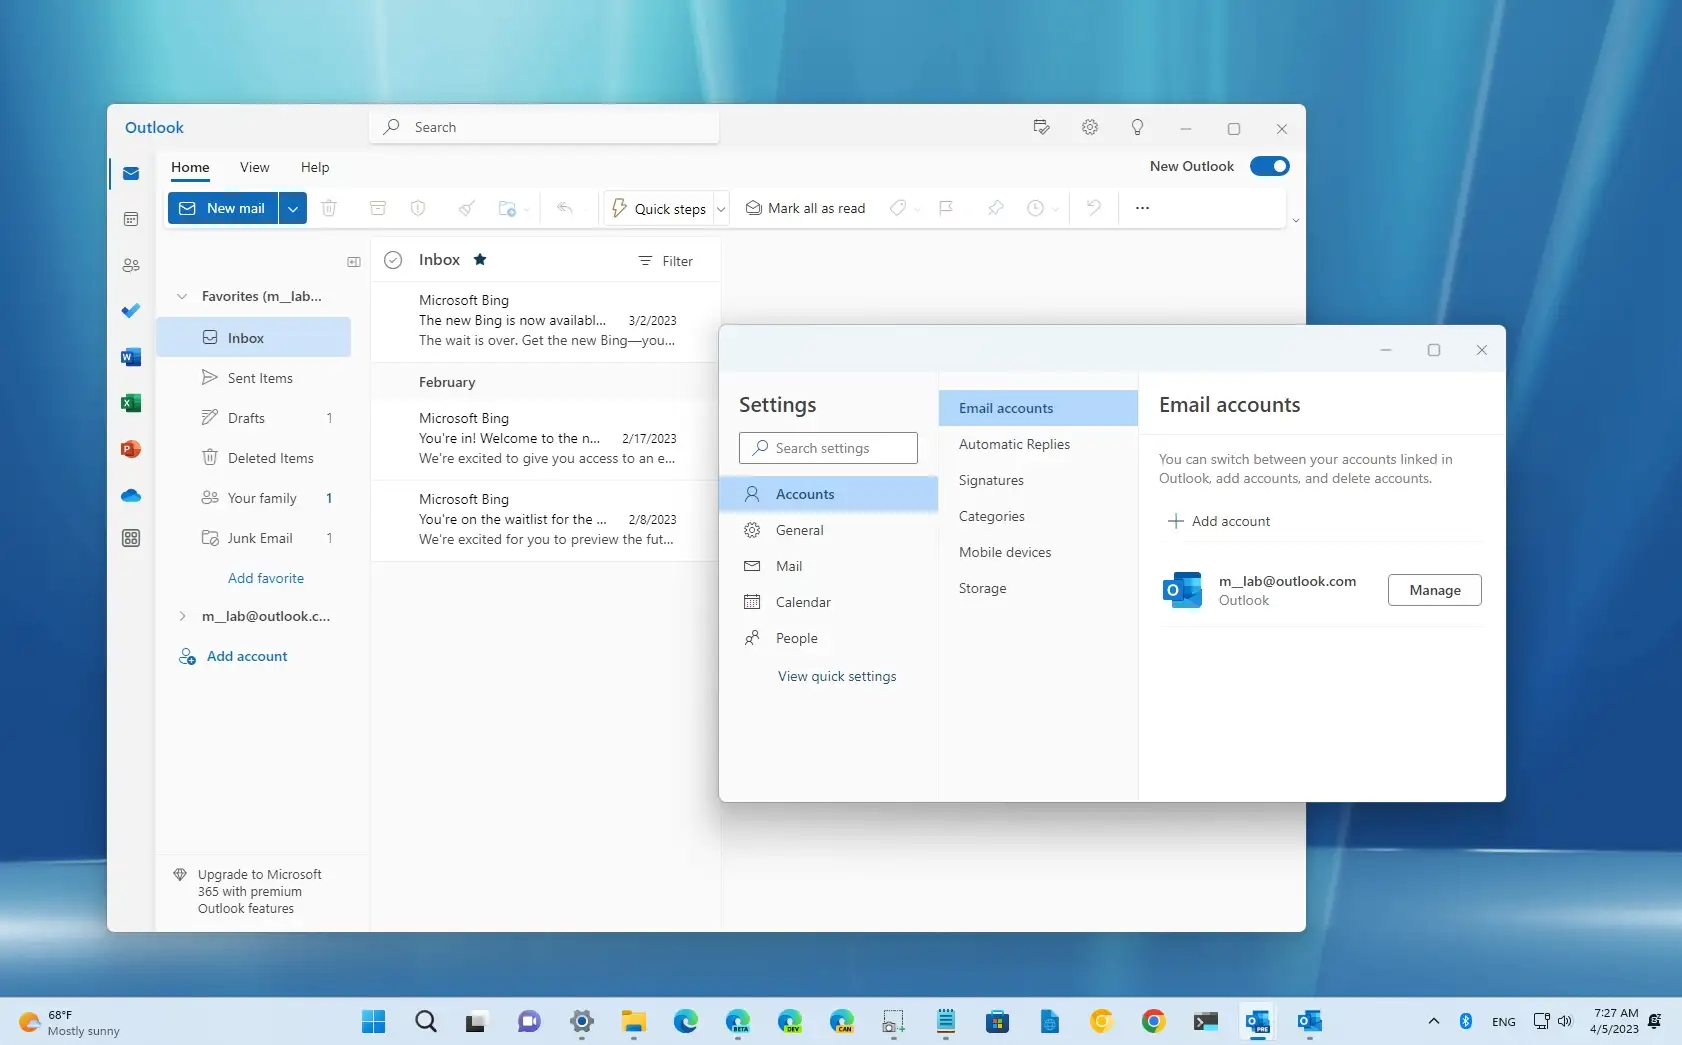Expand the Quick steps dropdown arrow
This screenshot has height=1045, width=1682.
720,209
